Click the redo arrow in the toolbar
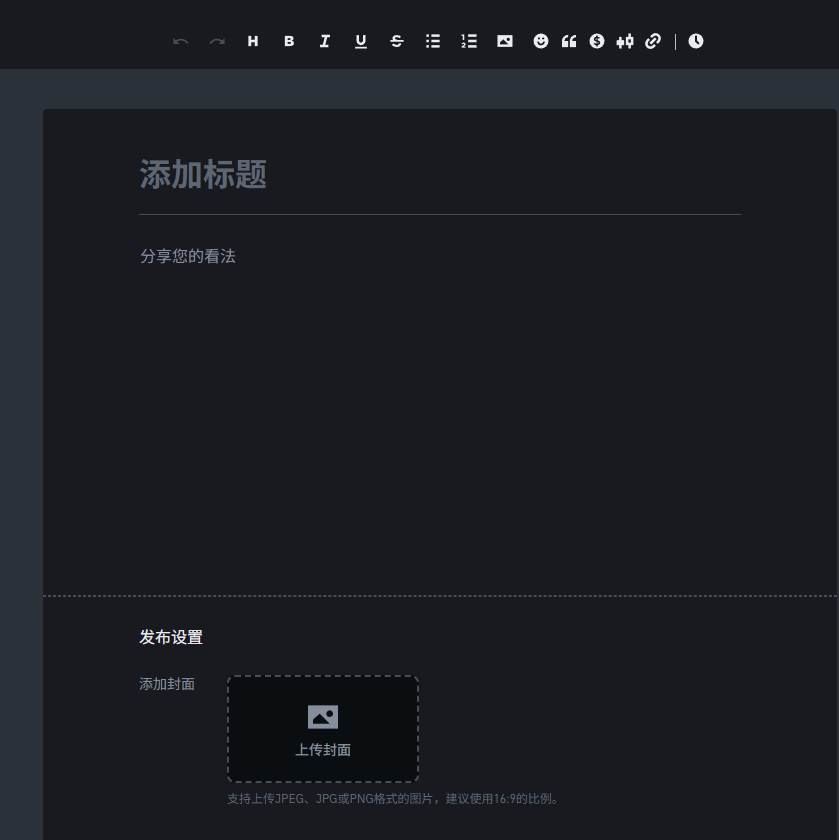839x840 pixels. 217,41
